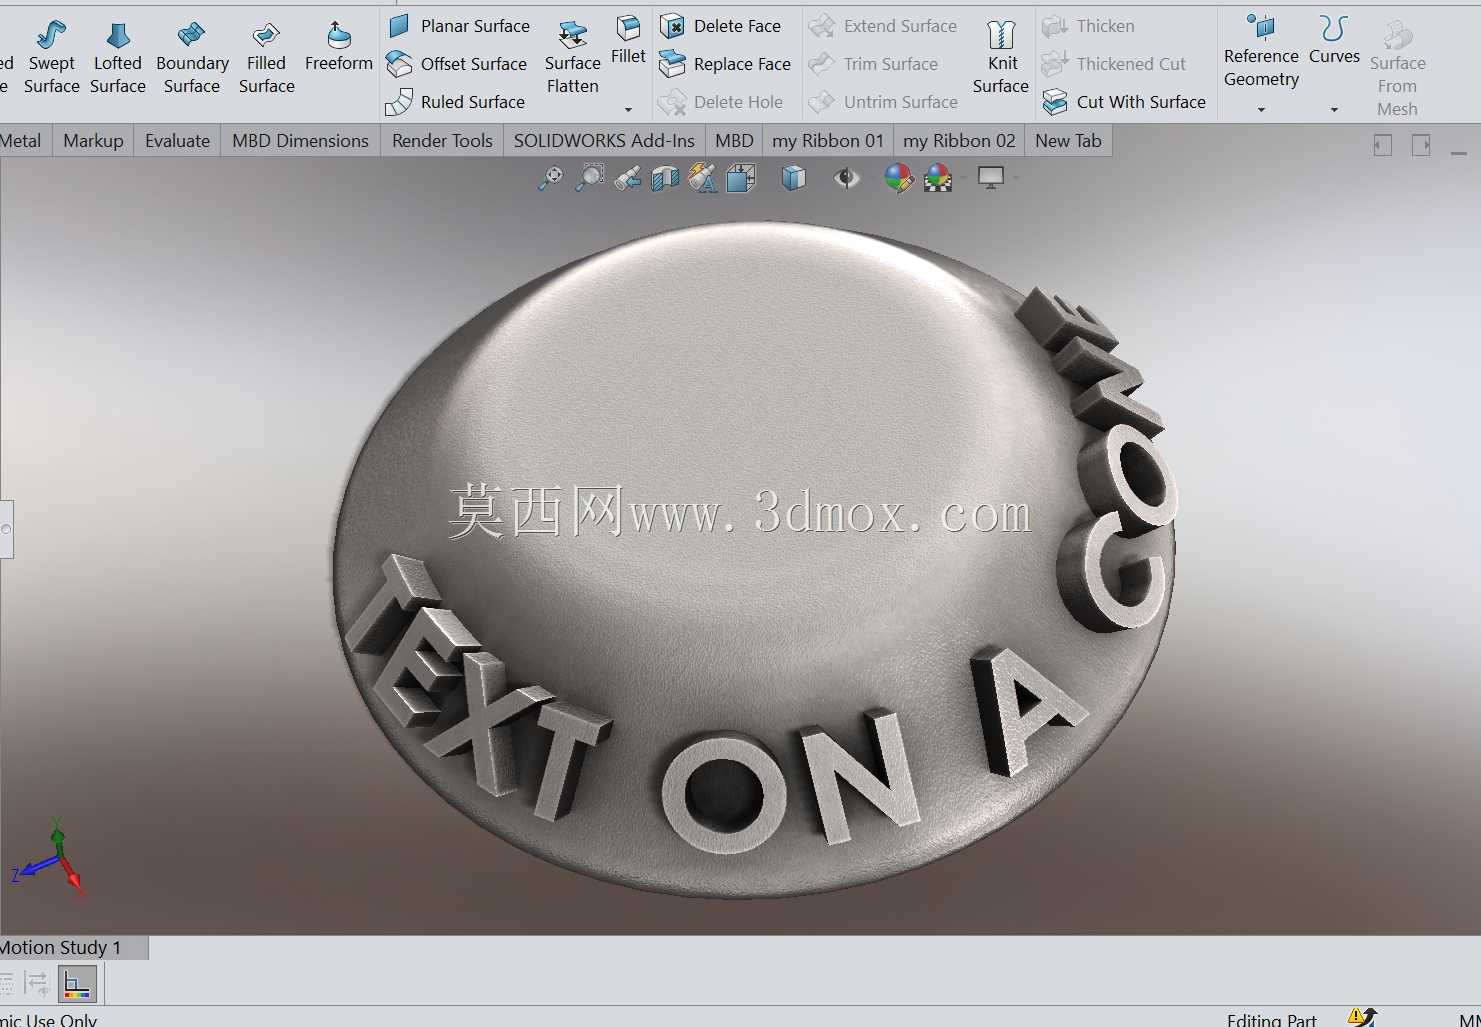The height and width of the screenshot is (1027, 1481).
Task: Click the Zoom to Area icon
Action: pyautogui.click(x=589, y=178)
